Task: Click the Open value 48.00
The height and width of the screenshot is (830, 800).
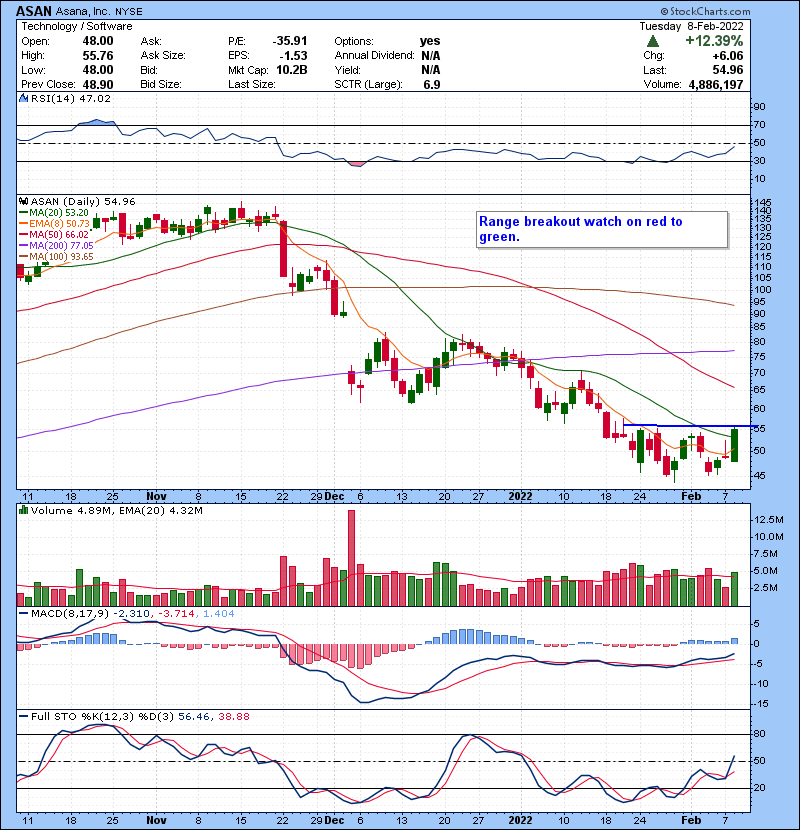Action: [x=98, y=41]
